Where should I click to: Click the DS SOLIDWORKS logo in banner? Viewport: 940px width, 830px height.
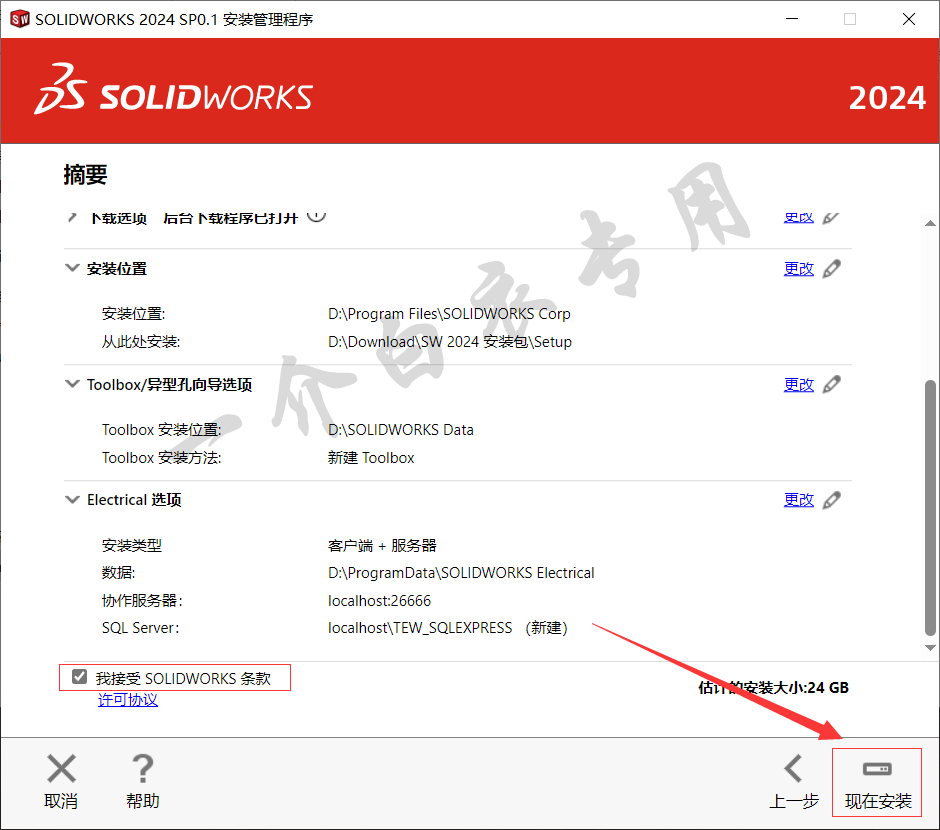[173, 90]
